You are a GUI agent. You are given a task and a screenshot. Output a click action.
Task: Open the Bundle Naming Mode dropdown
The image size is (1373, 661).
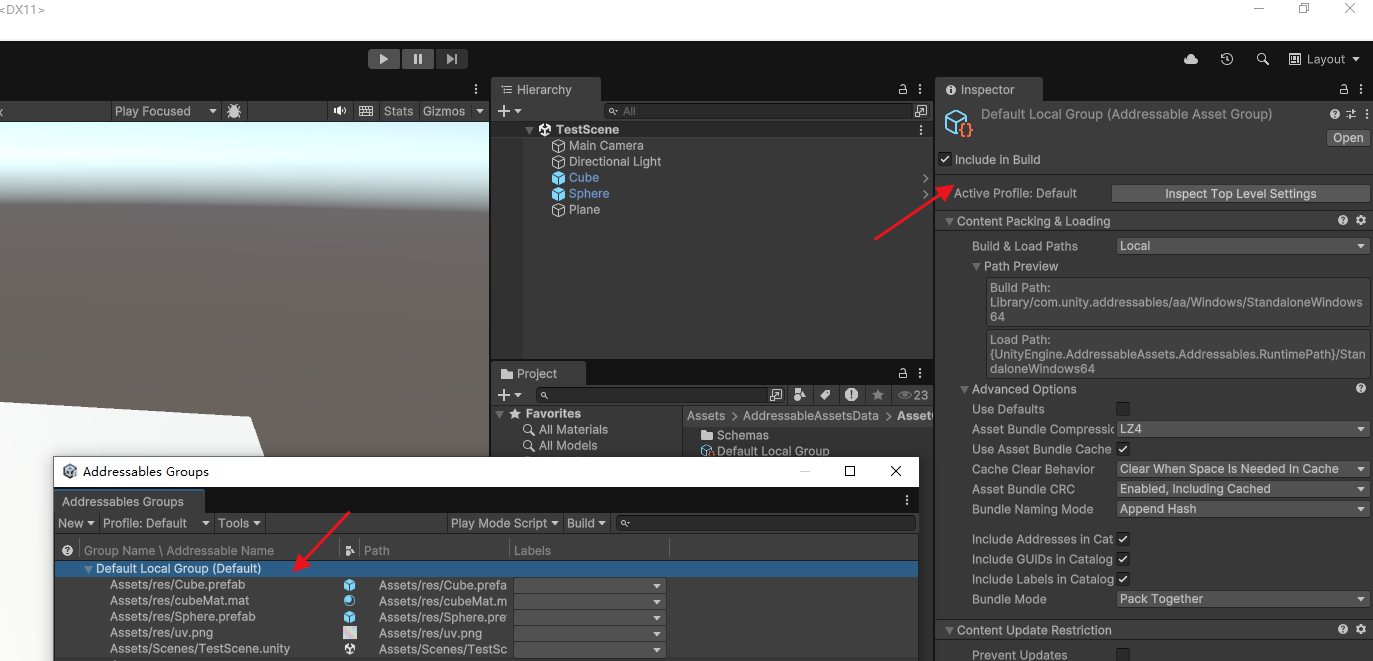tap(1243, 509)
